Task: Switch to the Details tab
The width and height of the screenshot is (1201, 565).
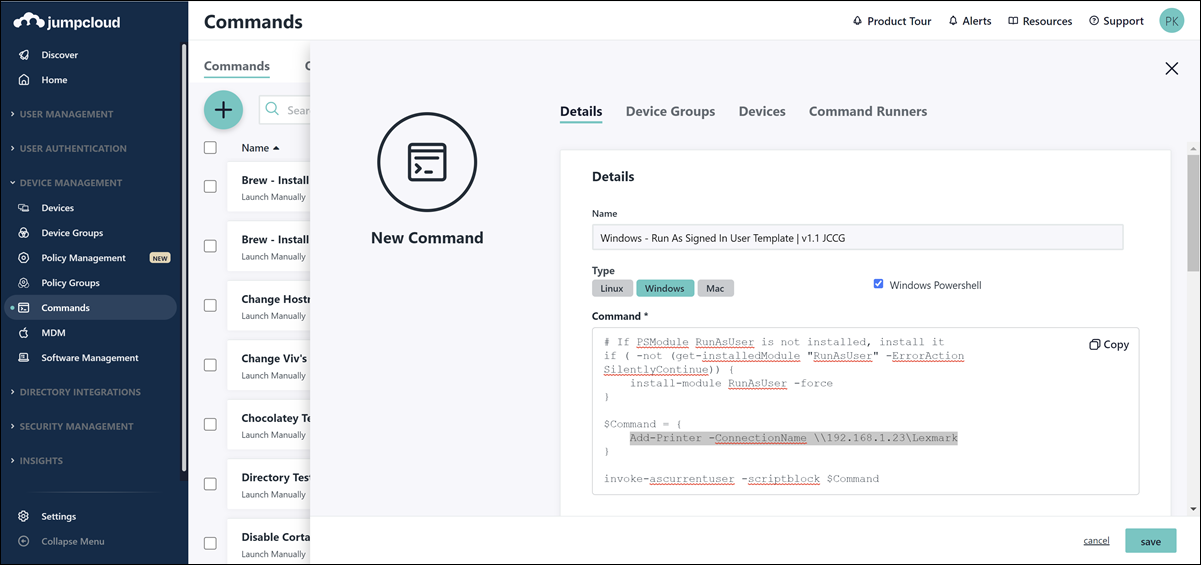Action: (x=581, y=112)
